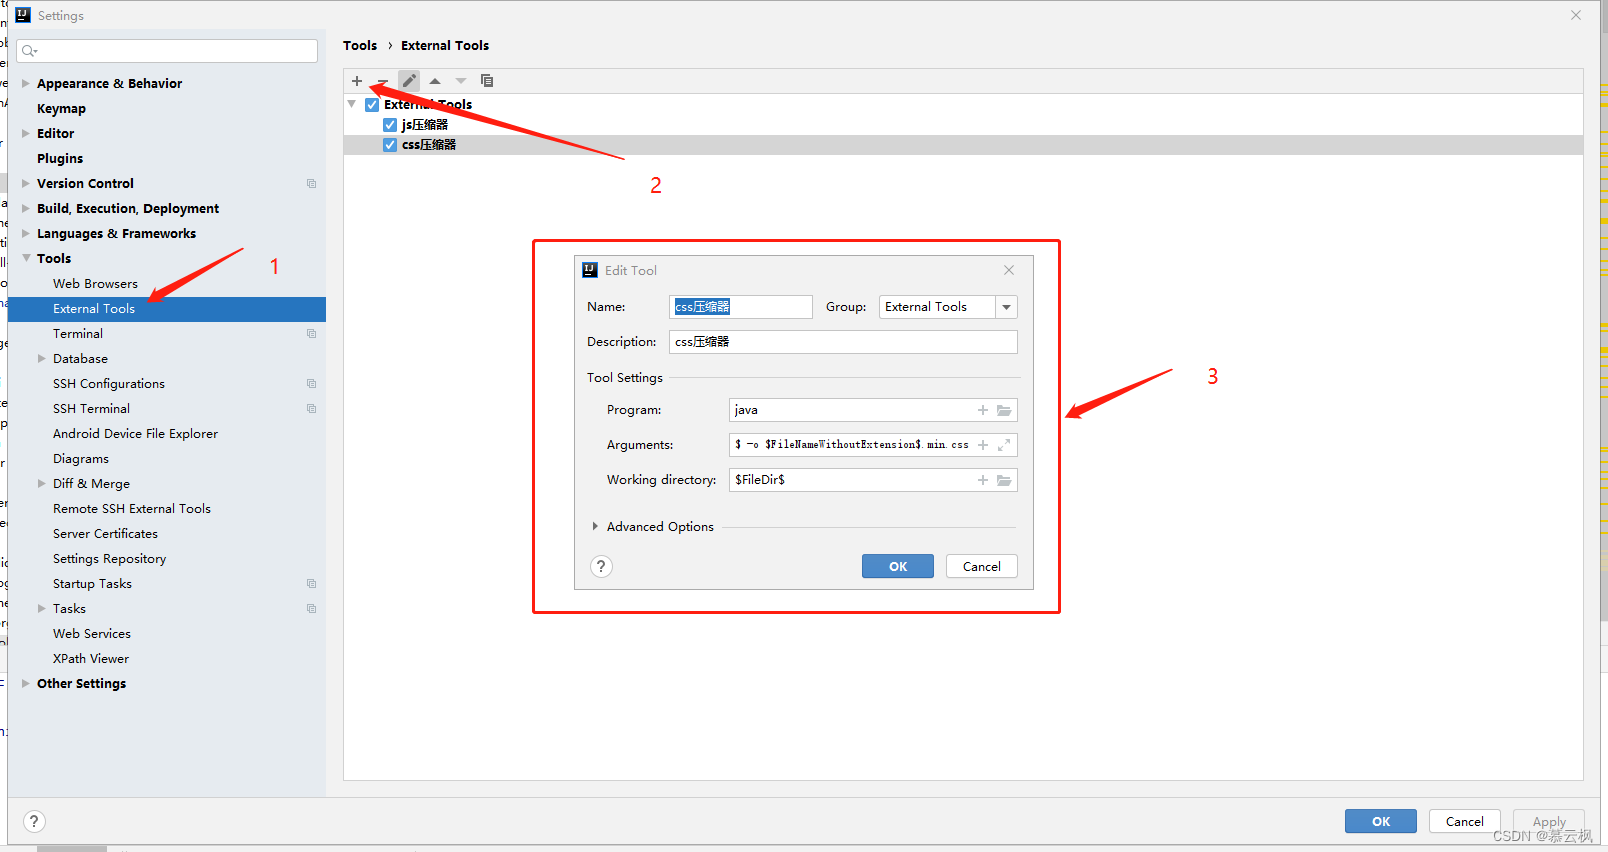Click the settings search field
The height and width of the screenshot is (852, 1608).
coord(168,51)
